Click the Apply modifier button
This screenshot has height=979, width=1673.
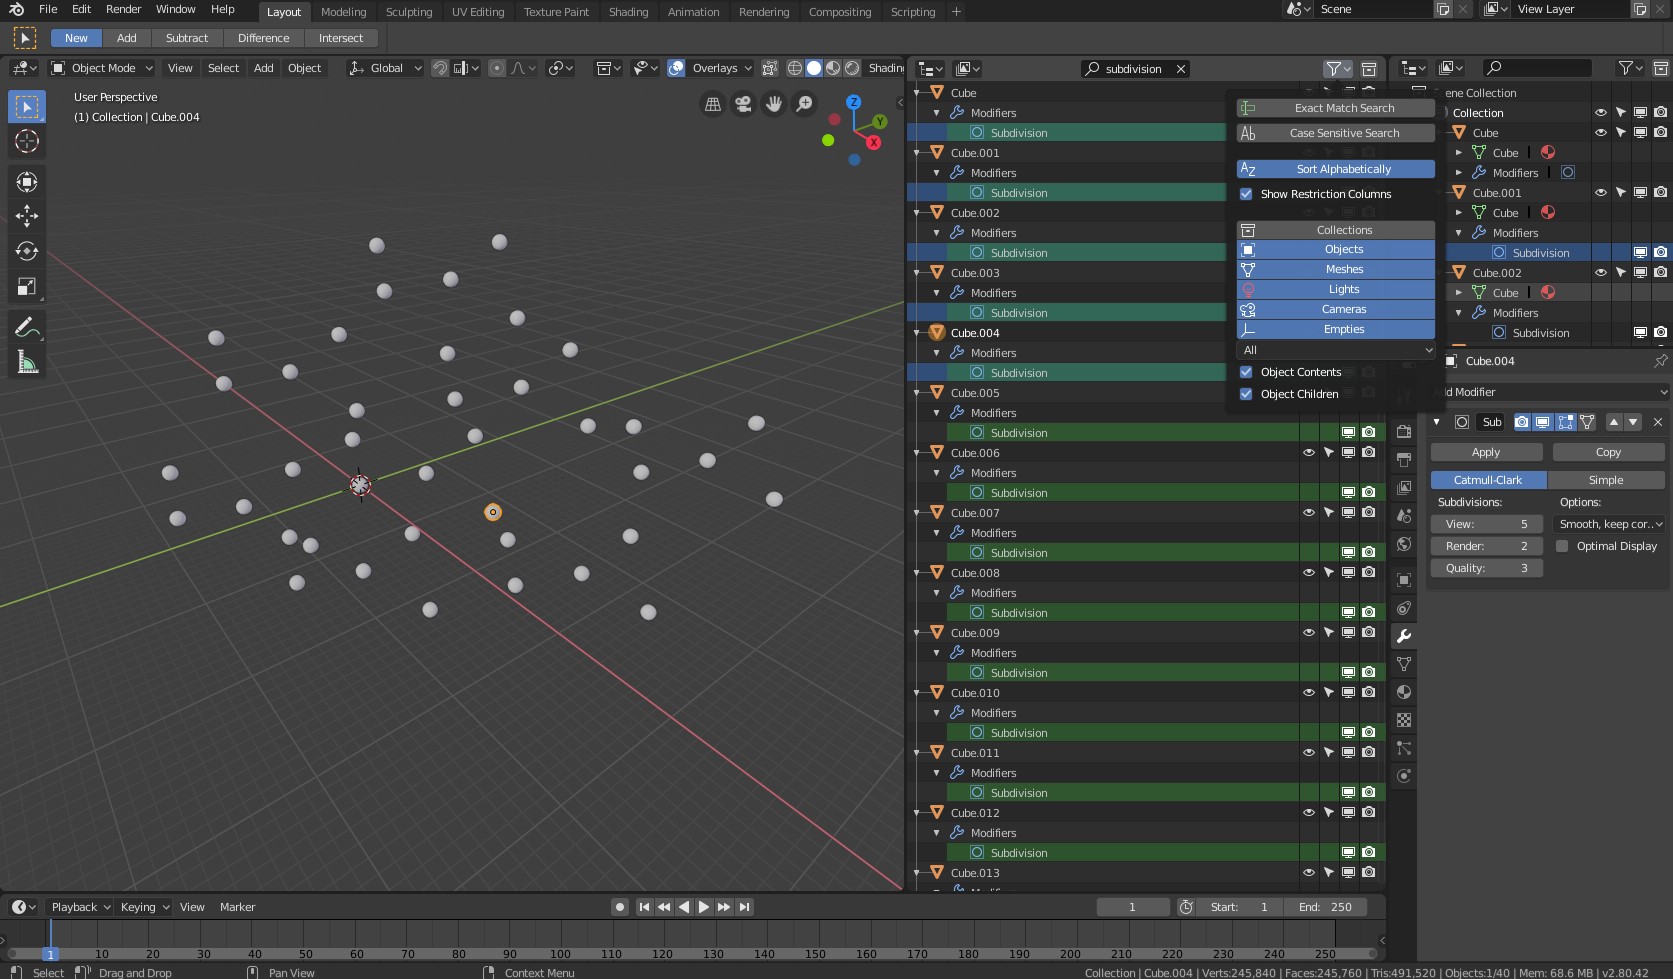[1486, 452]
